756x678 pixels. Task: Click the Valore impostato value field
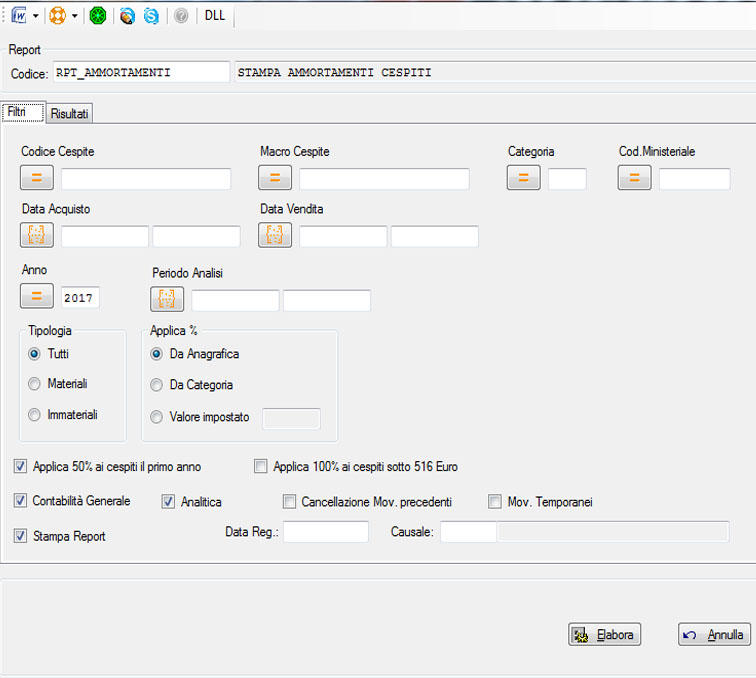pos(291,418)
